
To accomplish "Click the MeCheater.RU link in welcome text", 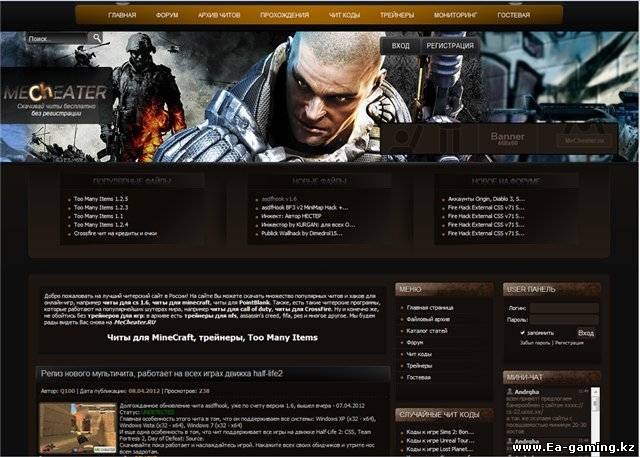I will 135,322.
